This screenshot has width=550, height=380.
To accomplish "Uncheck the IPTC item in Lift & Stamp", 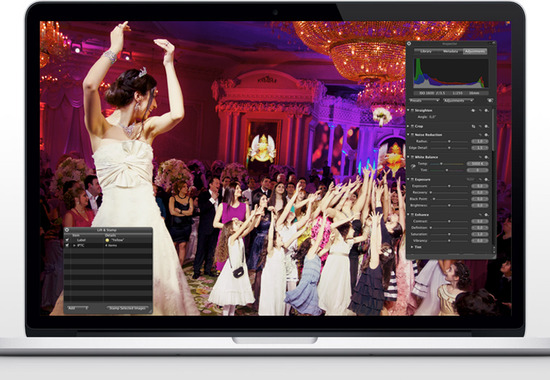I will point(67,245).
